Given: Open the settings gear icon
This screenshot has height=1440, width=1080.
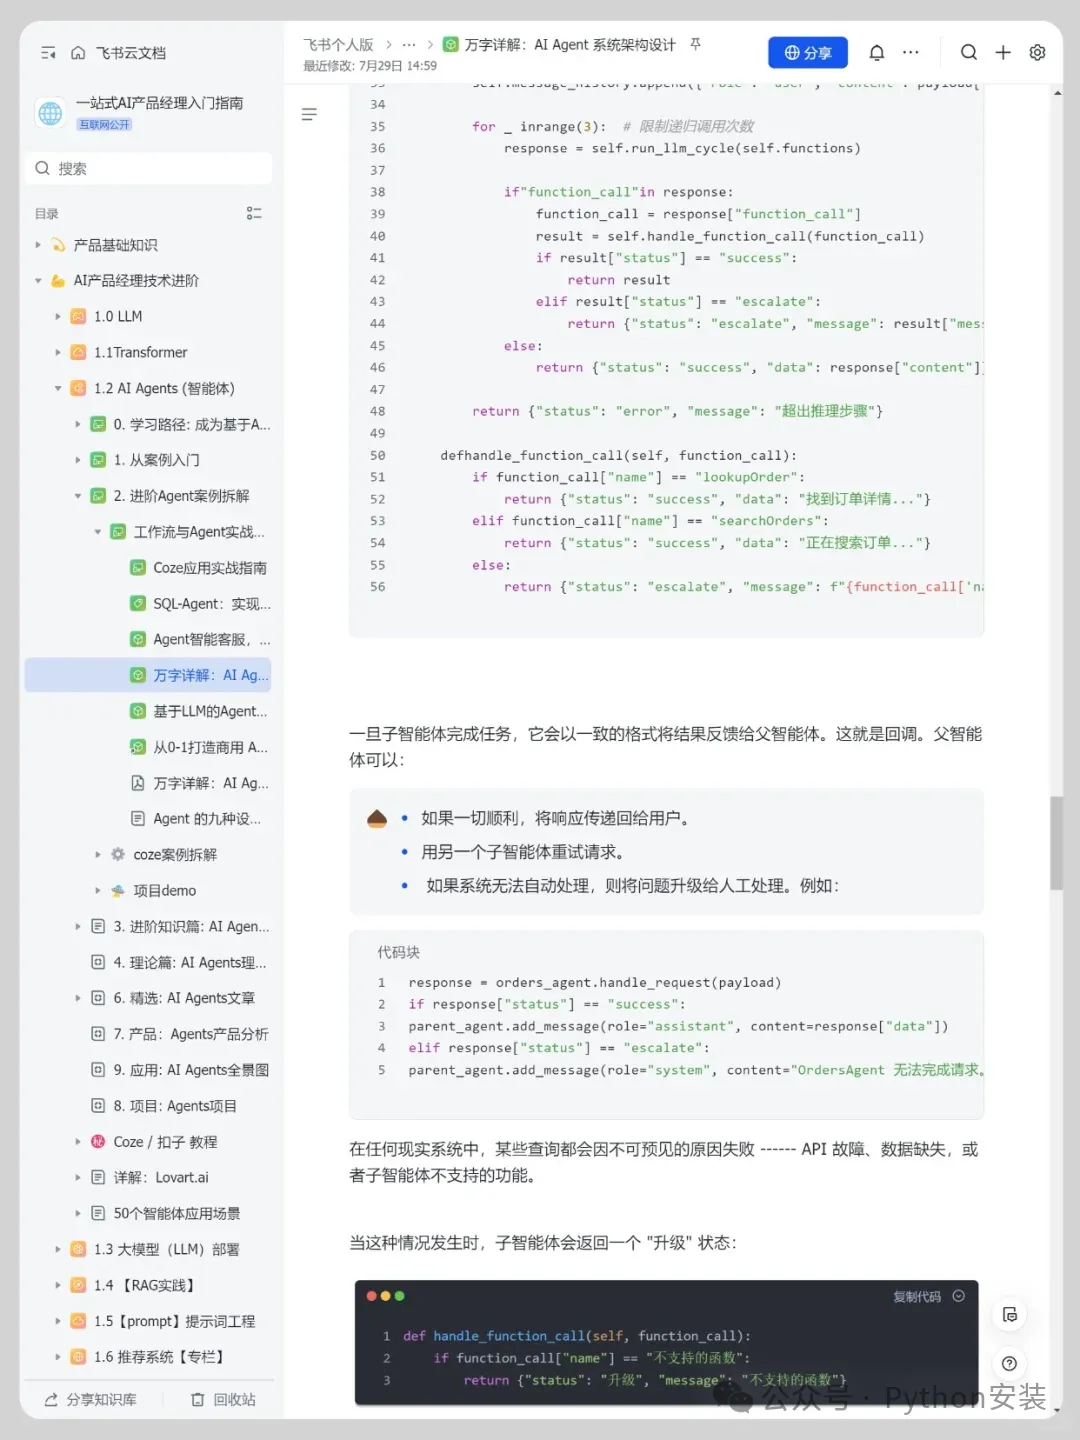Looking at the screenshot, I should point(1038,53).
